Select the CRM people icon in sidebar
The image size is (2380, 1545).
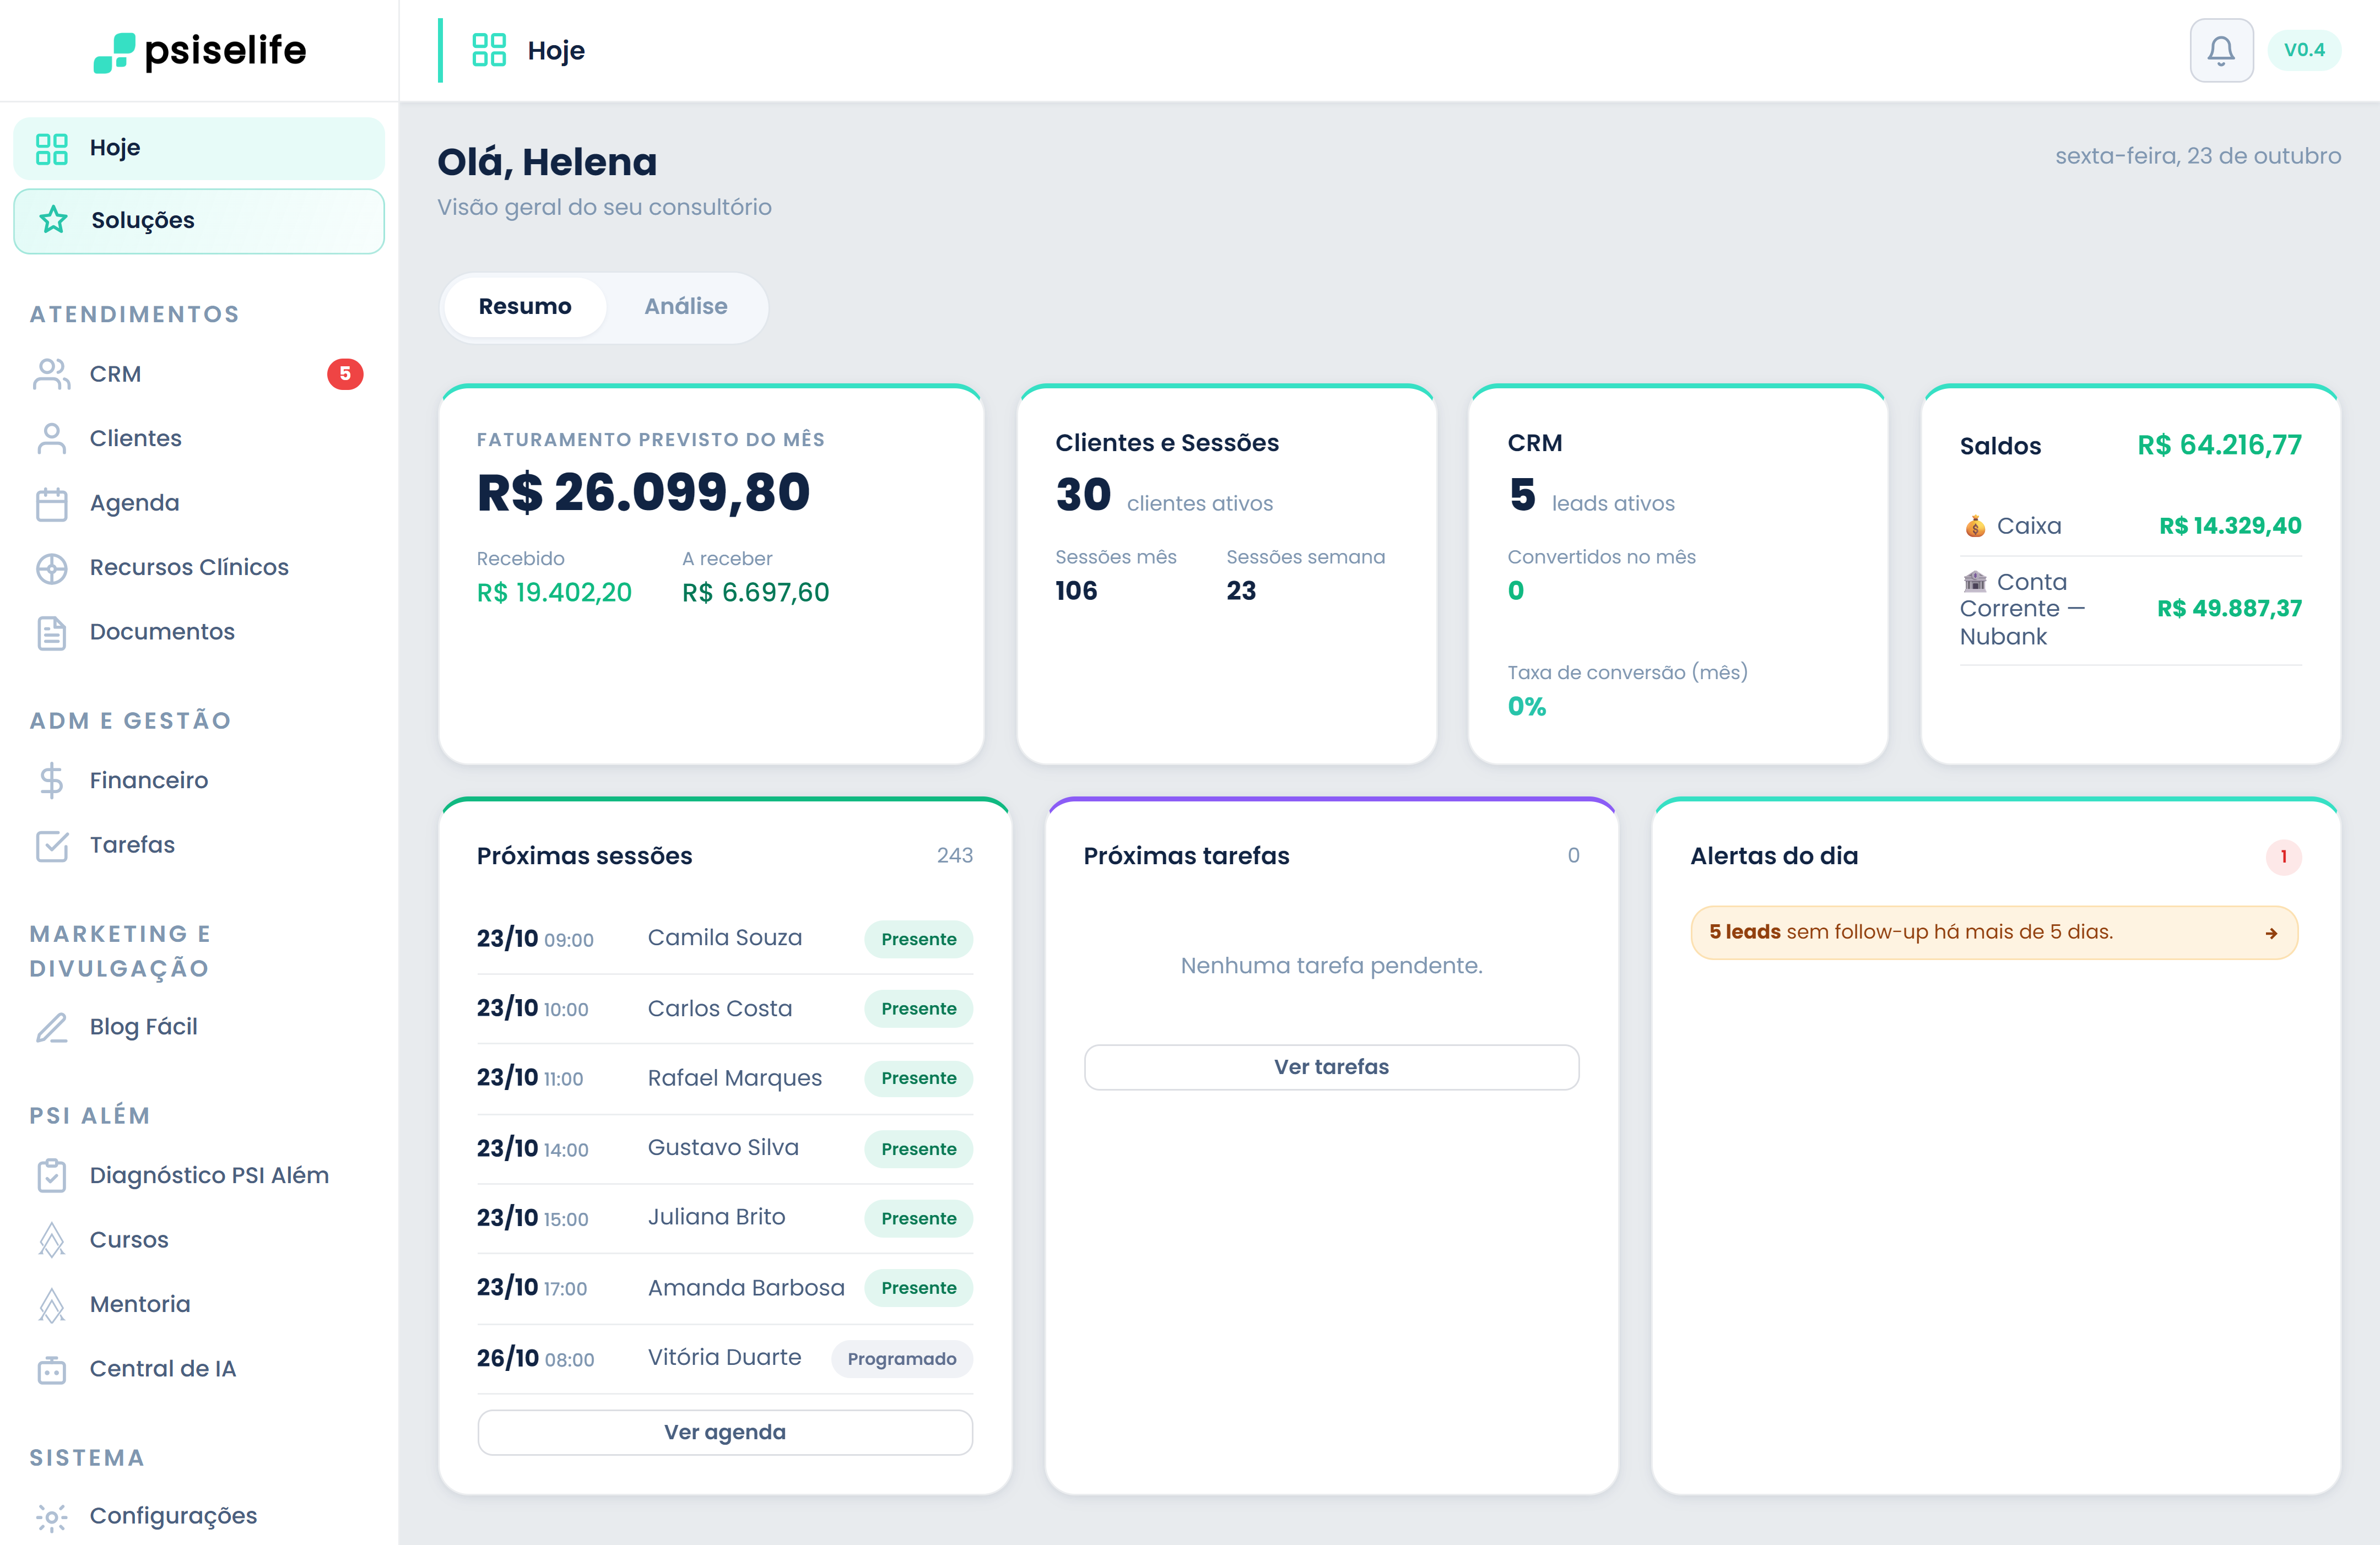pos(51,374)
